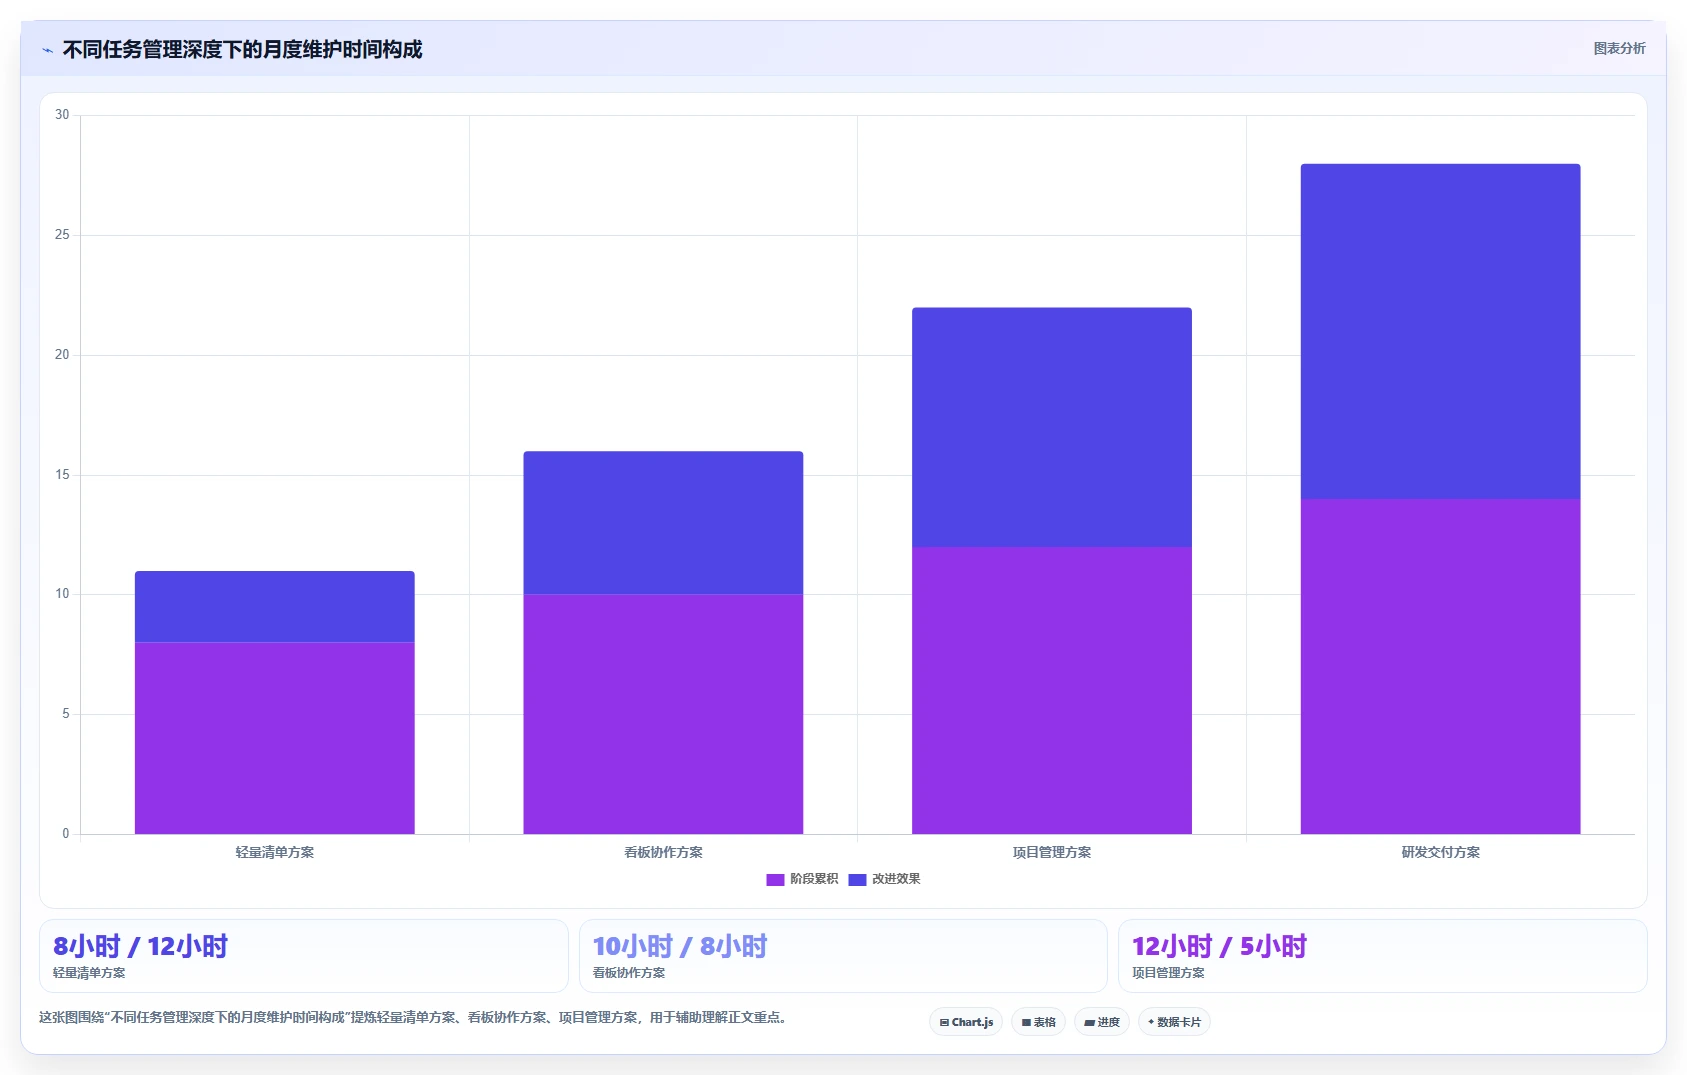Select the 进度 tag

click(x=1102, y=1022)
